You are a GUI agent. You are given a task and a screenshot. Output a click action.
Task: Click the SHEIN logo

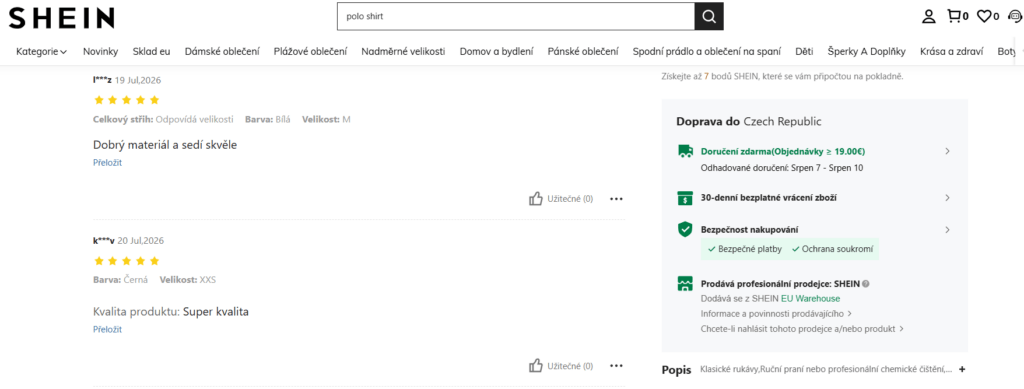(61, 18)
